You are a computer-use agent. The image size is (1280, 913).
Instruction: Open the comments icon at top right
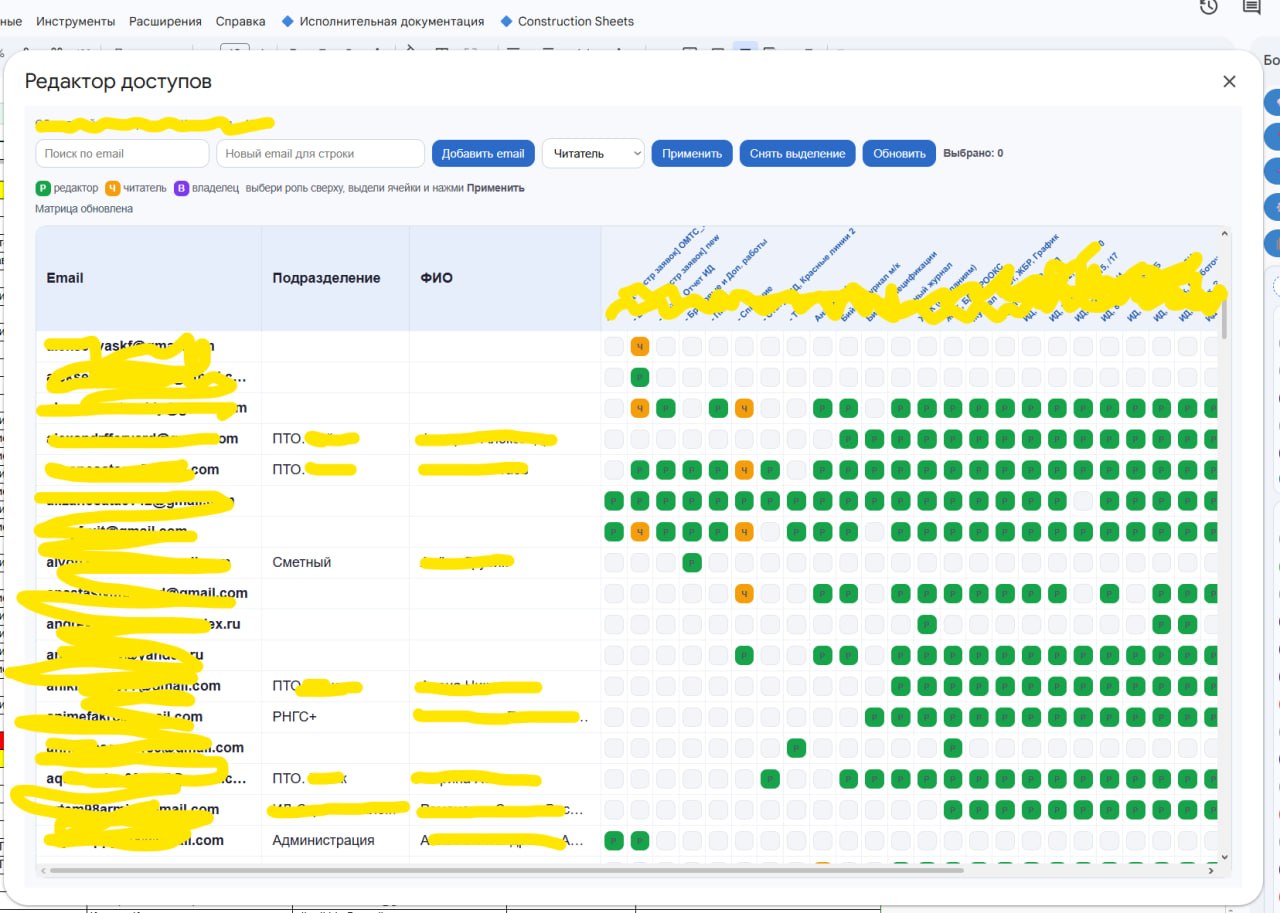point(1251,7)
